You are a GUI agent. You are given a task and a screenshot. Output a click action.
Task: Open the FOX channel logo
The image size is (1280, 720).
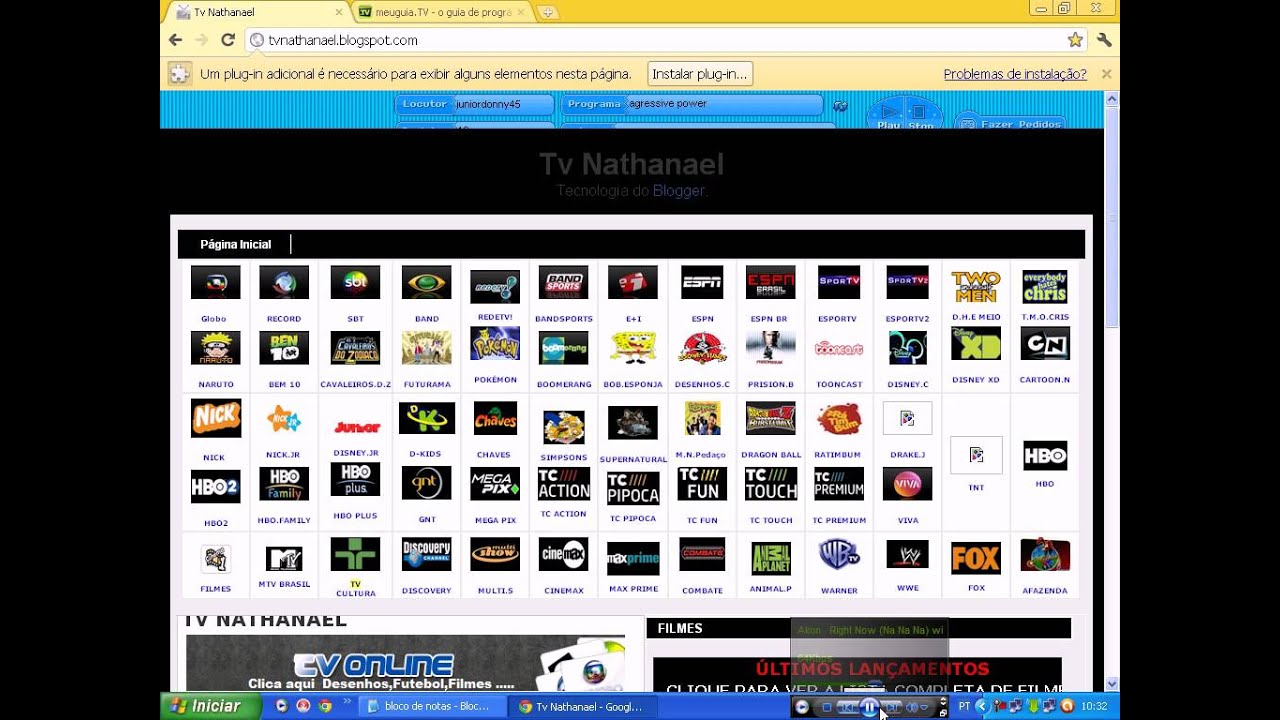(x=976, y=558)
